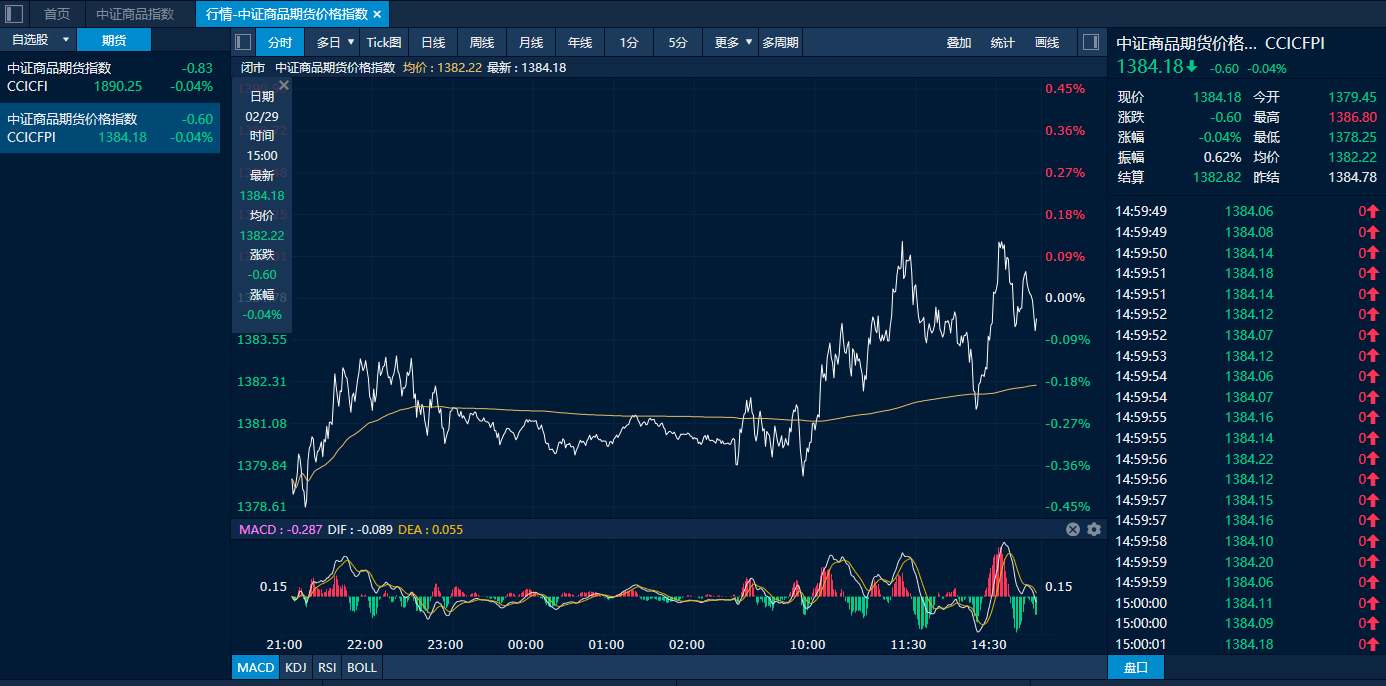The height and width of the screenshot is (686, 1386).
Task: Enable the RSI indicator
Action: (327, 667)
